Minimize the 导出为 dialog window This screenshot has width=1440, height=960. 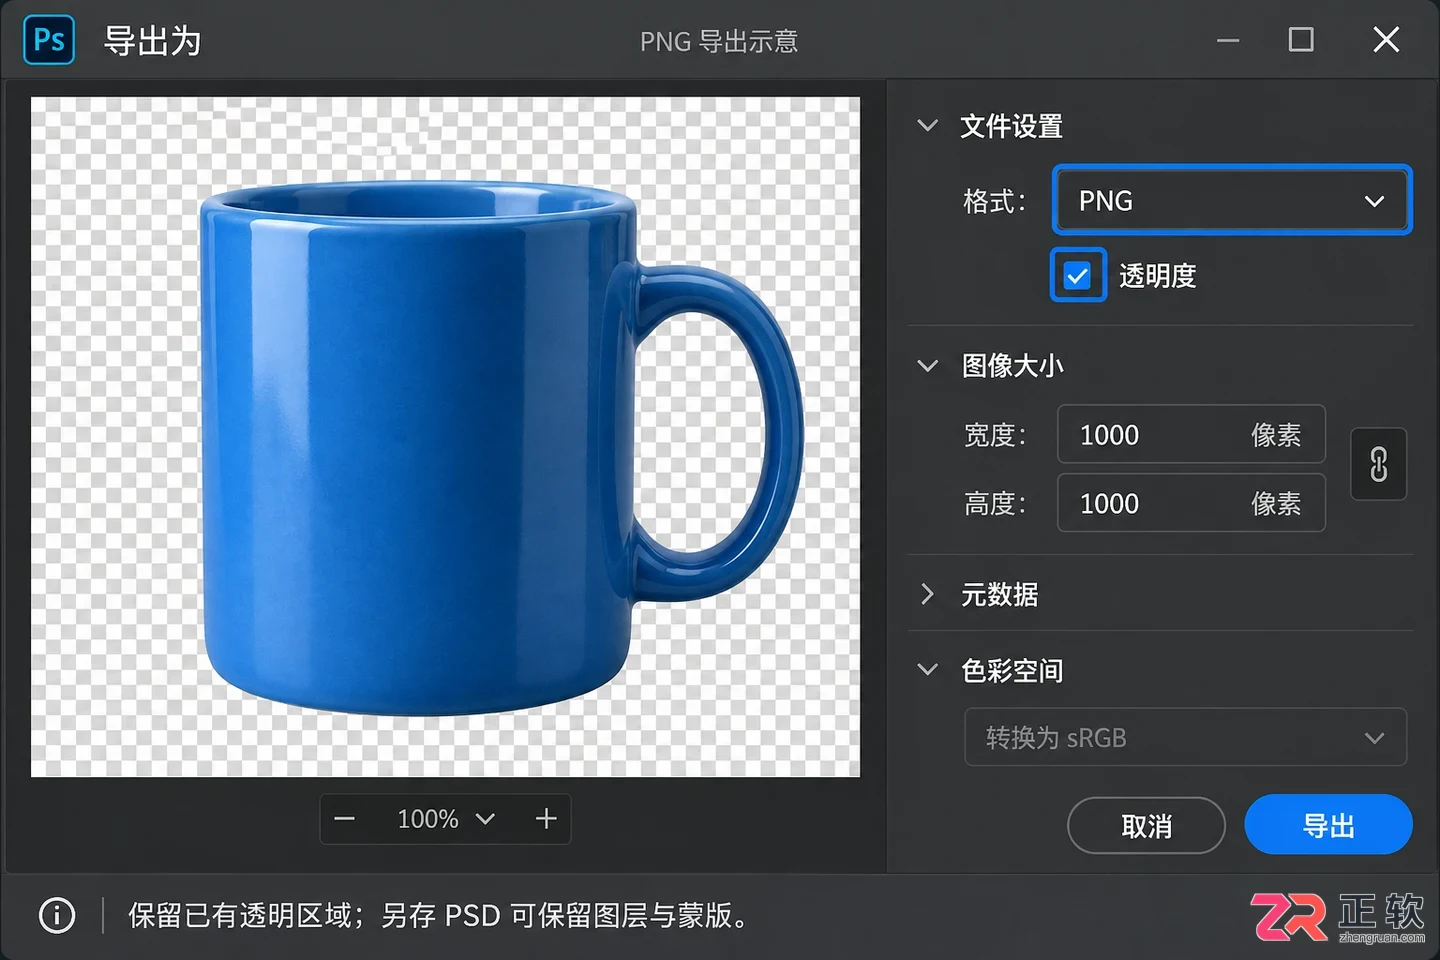coord(1228,40)
